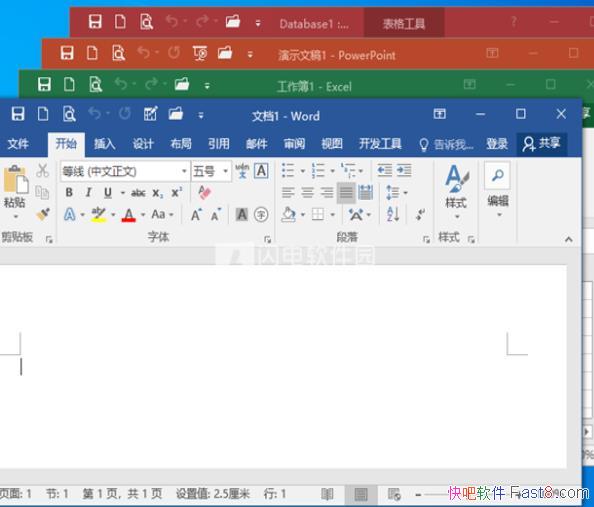
Task: Apply yellow text highlight color
Action: [98, 215]
